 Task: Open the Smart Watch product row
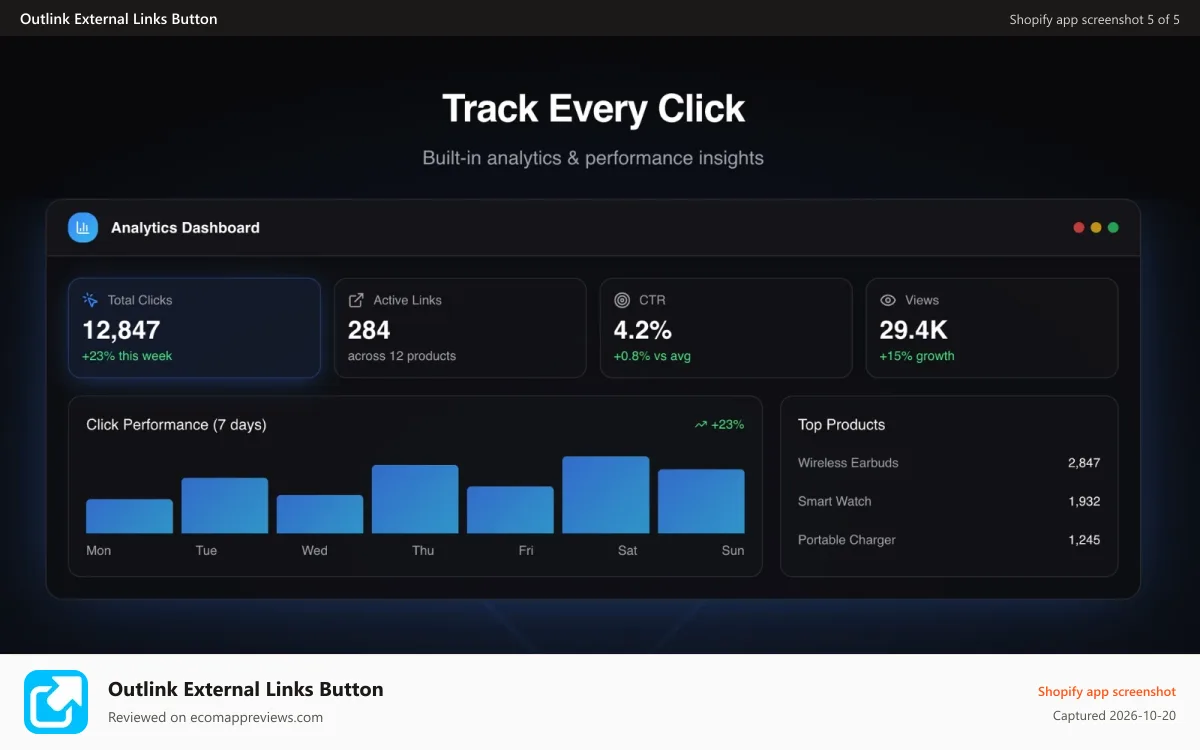(949, 501)
